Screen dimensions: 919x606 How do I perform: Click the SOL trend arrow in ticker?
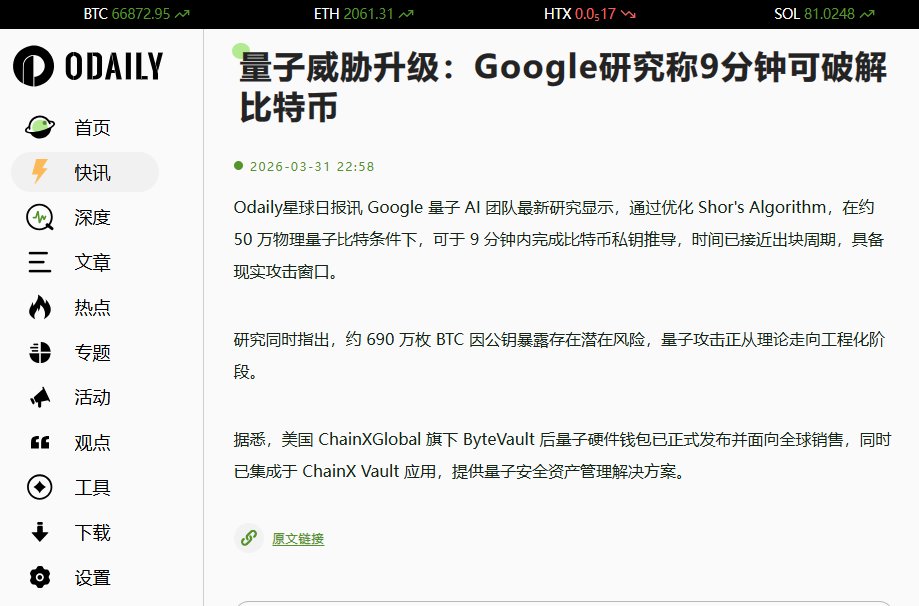(867, 14)
